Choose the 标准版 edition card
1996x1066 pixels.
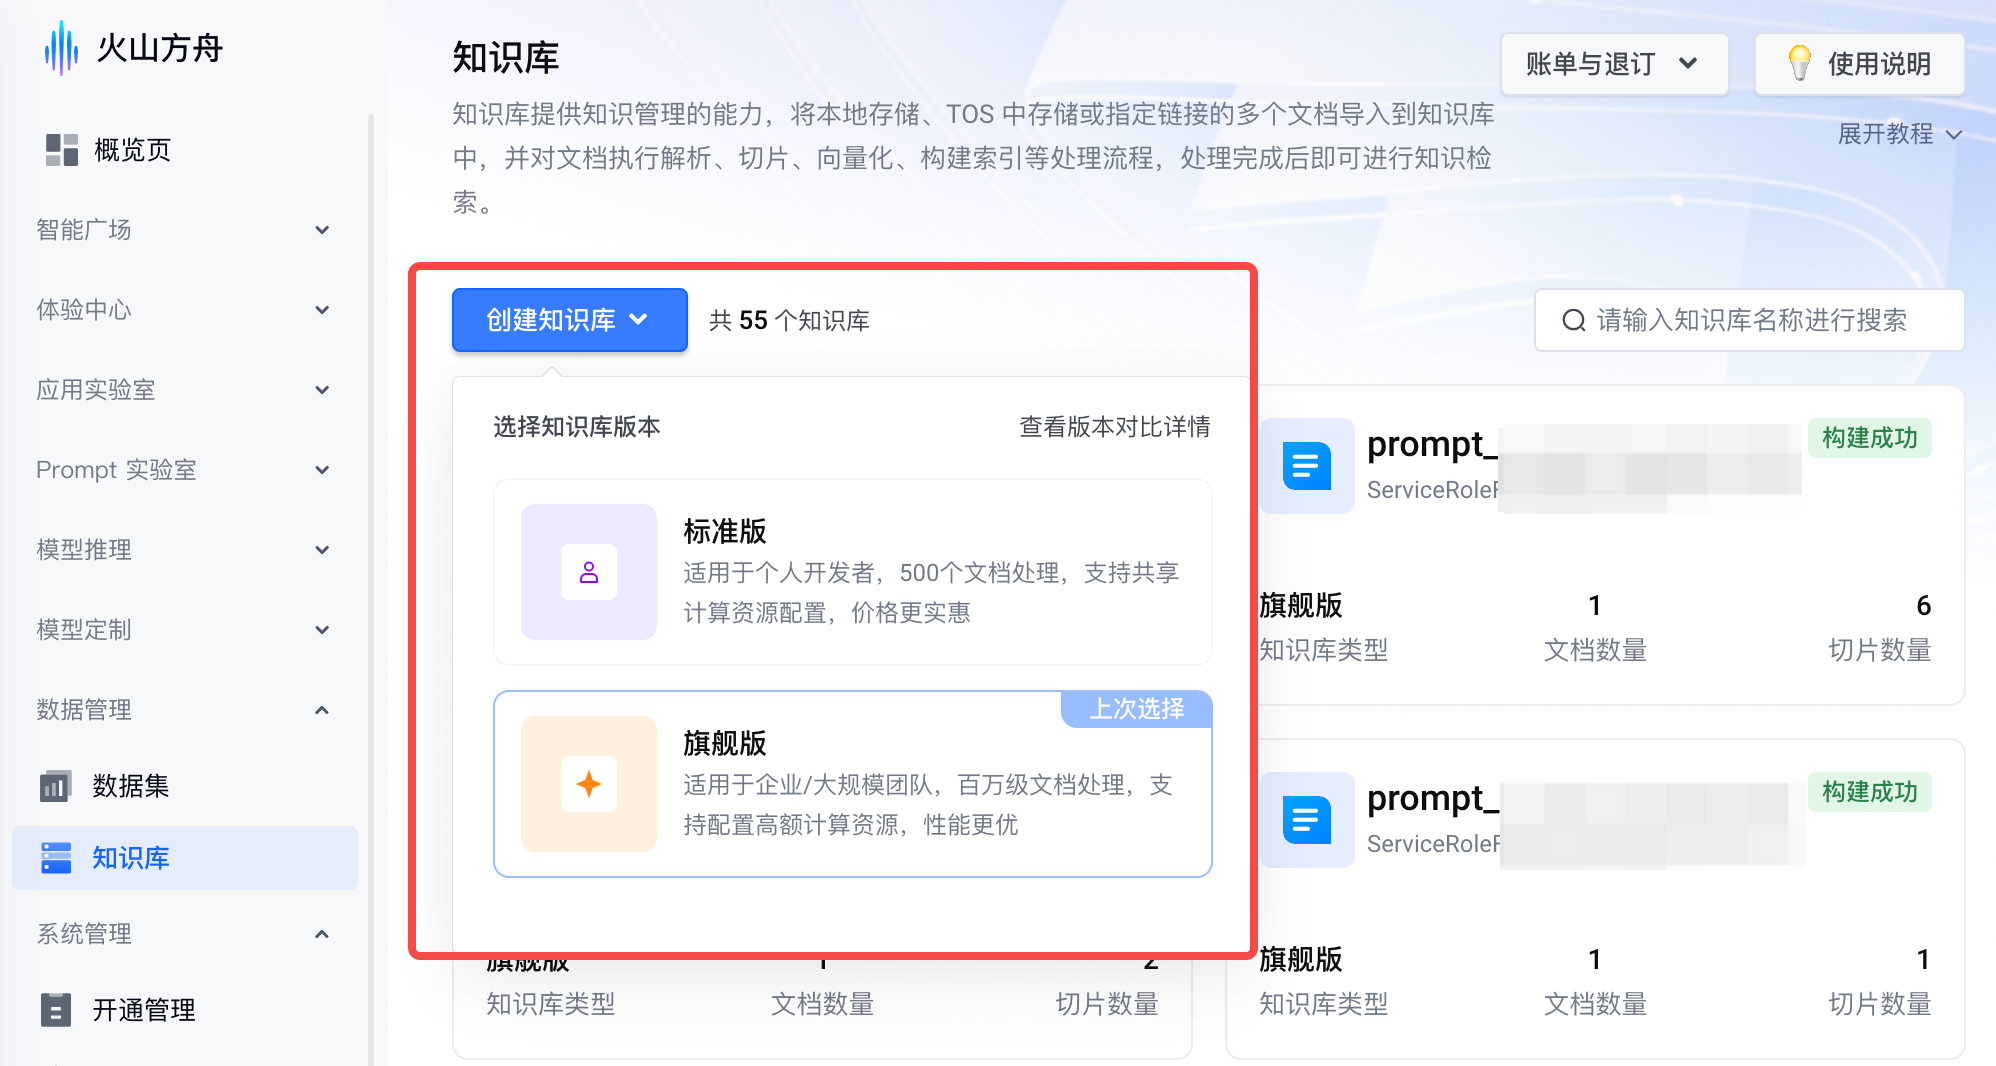point(852,572)
